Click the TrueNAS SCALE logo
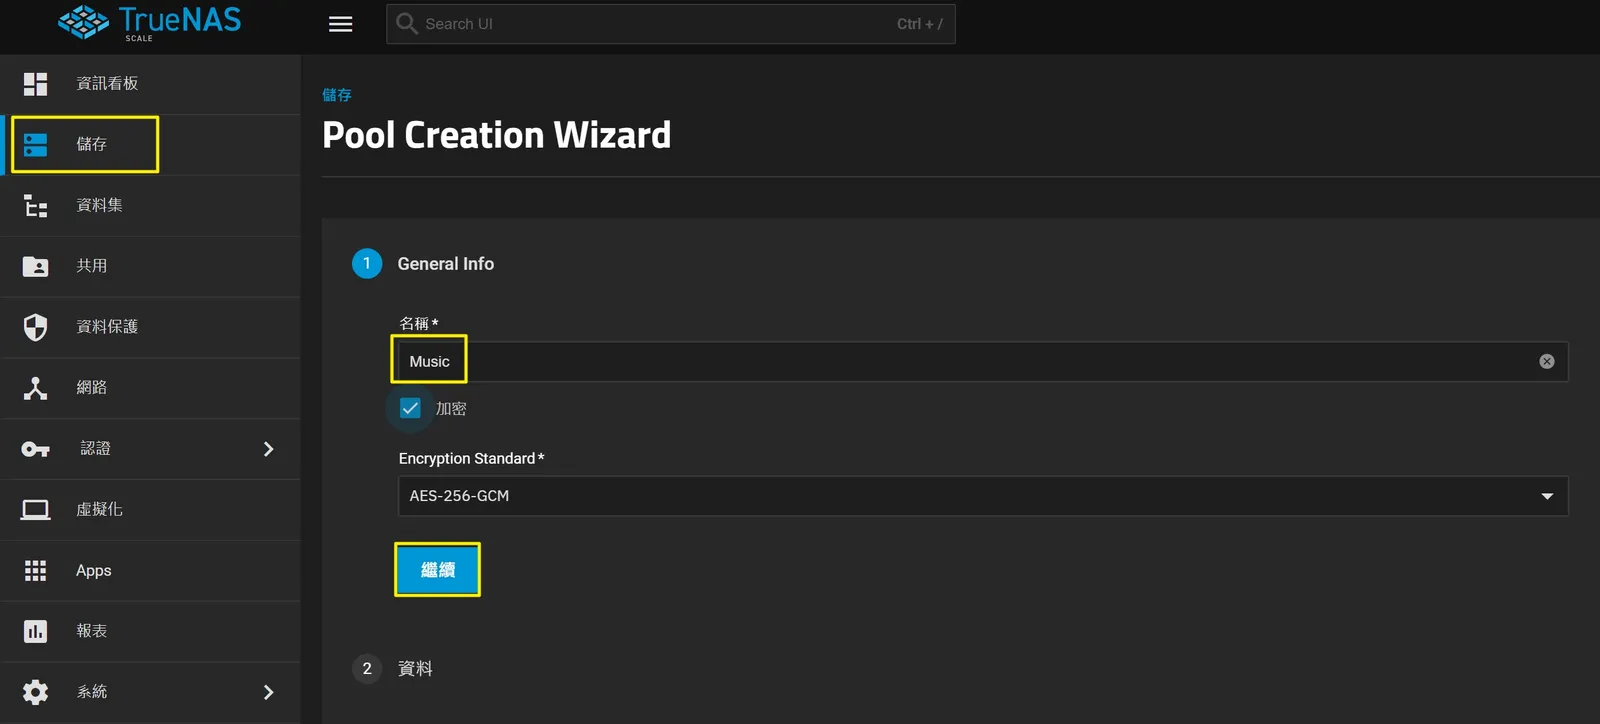This screenshot has width=1600, height=724. tap(149, 22)
